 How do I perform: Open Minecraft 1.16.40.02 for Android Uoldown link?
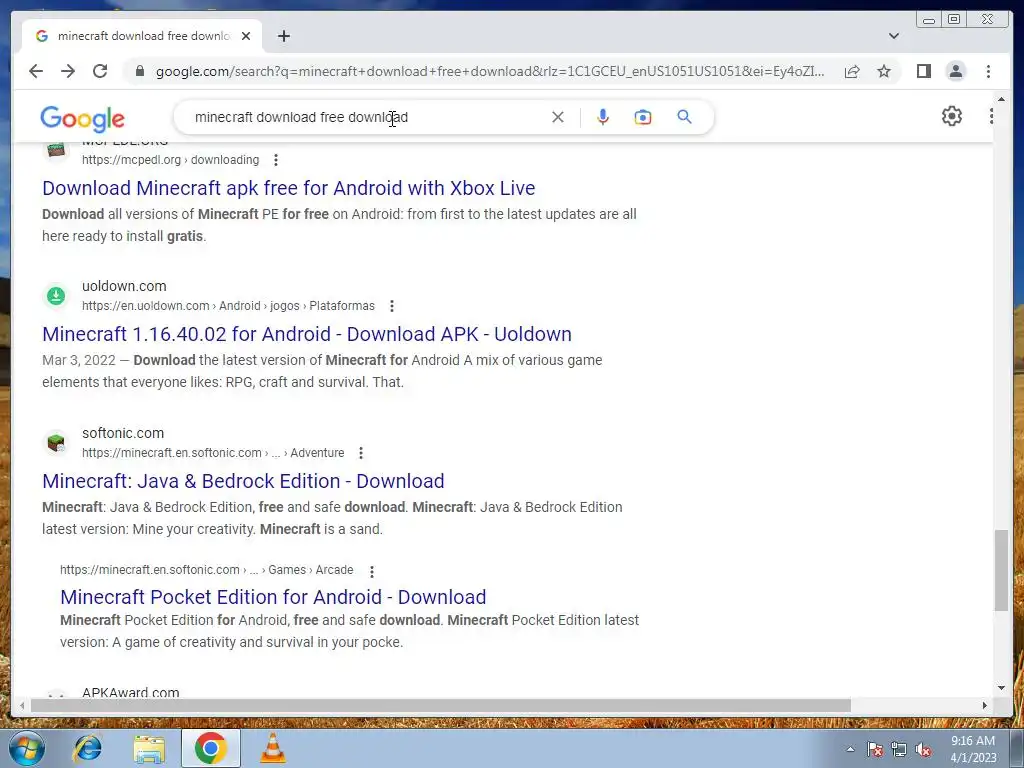pyautogui.click(x=307, y=334)
